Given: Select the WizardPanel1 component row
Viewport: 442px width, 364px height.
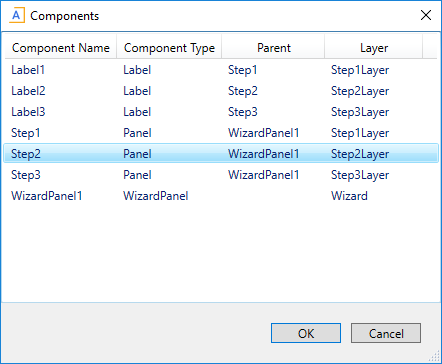Looking at the screenshot, I should coord(221,196).
